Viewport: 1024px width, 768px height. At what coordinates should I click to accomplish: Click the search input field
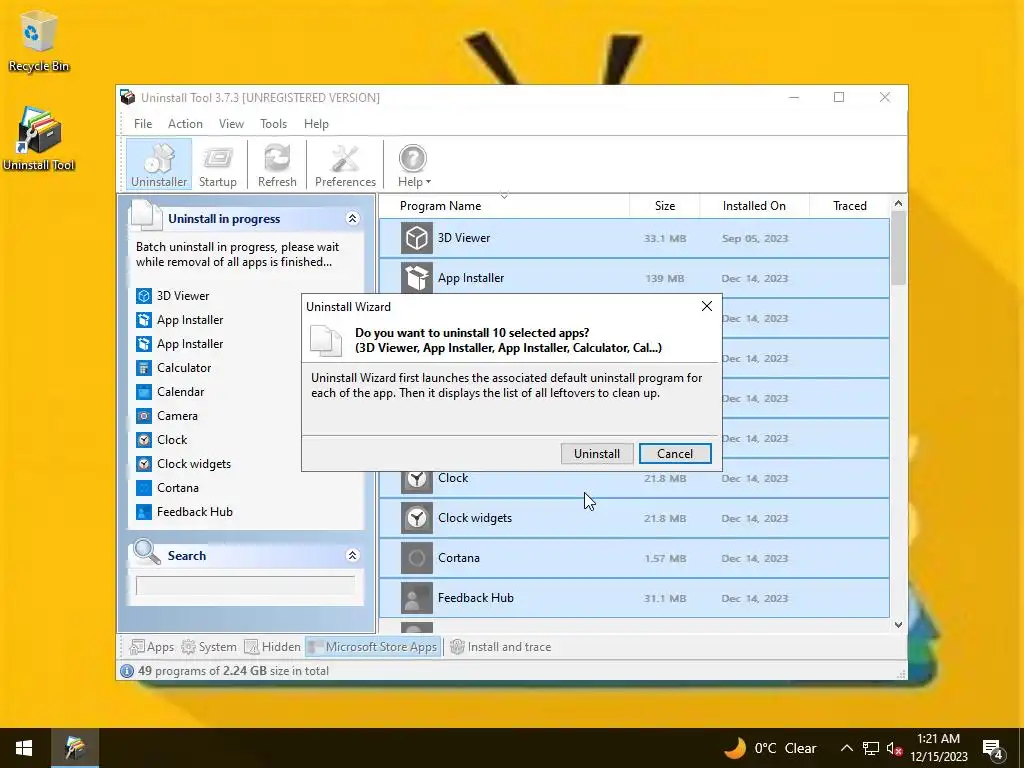(246, 585)
